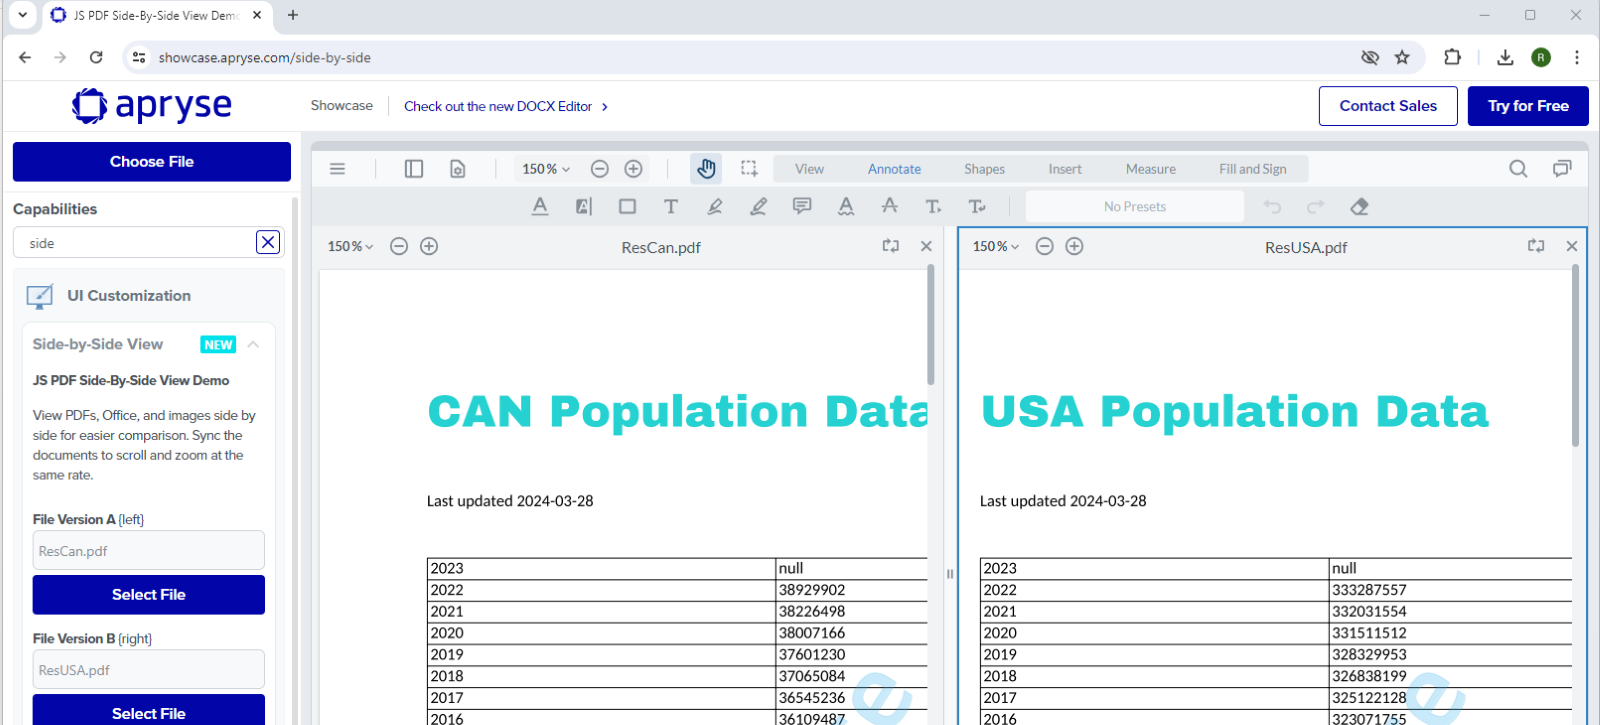The height and width of the screenshot is (725, 1600).
Task: Open the ResUSA.pdf pane zoom dropdown
Action: [996, 246]
